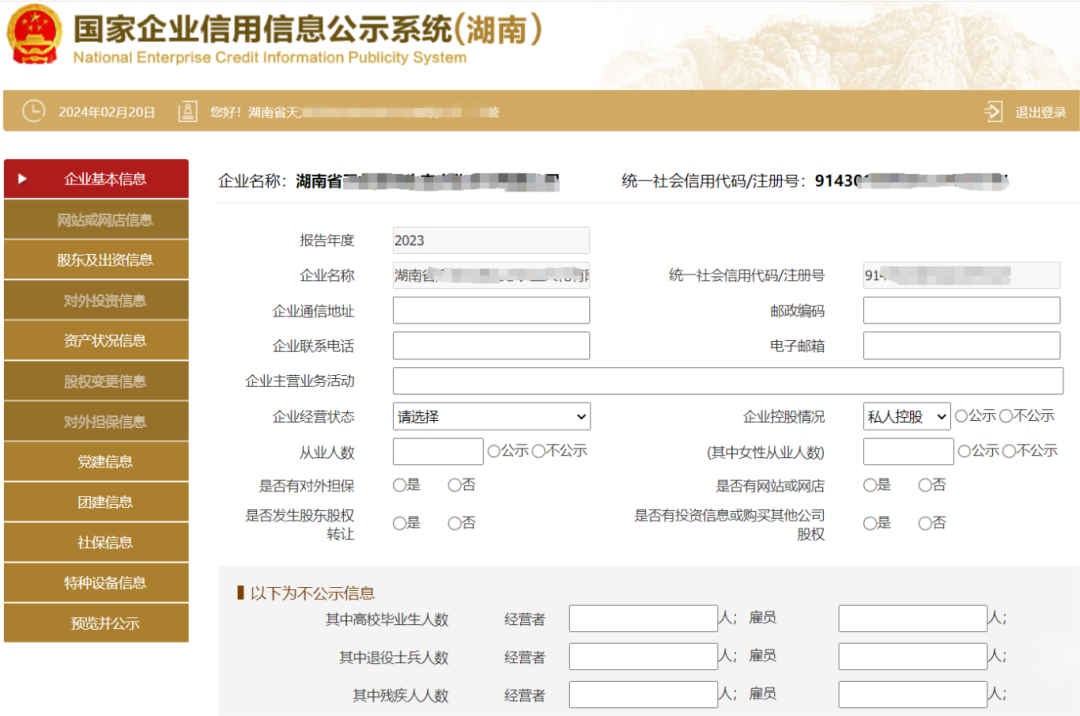Click the clock icon beside the date

(33, 111)
